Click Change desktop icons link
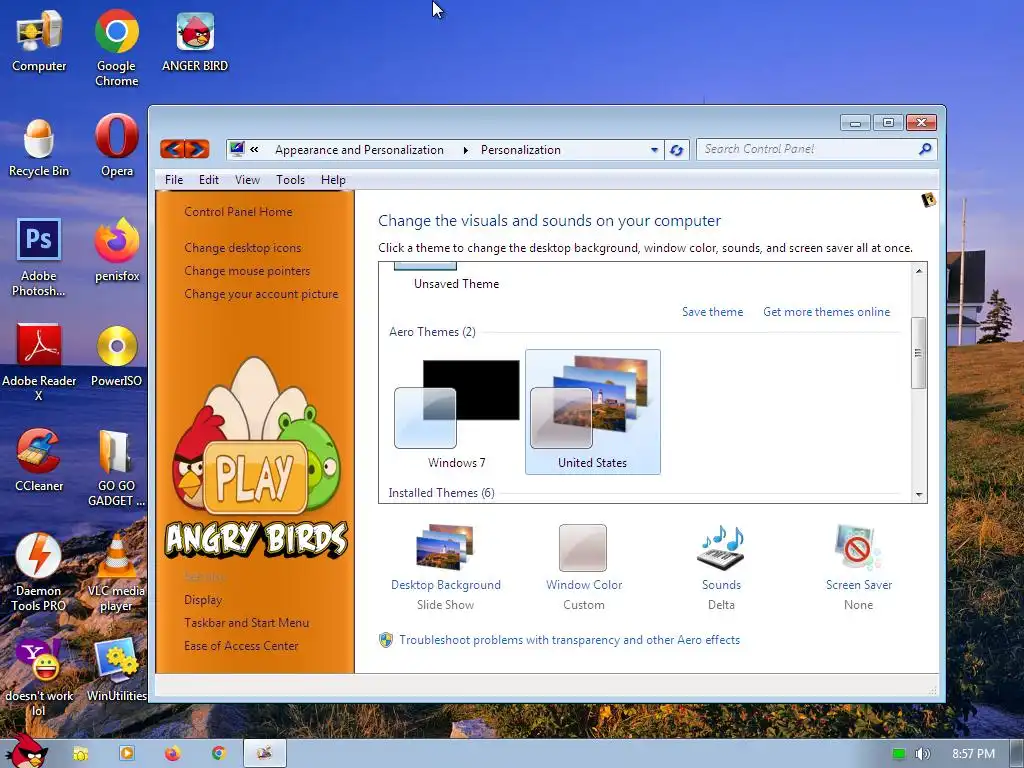1024x768 pixels. click(x=242, y=248)
